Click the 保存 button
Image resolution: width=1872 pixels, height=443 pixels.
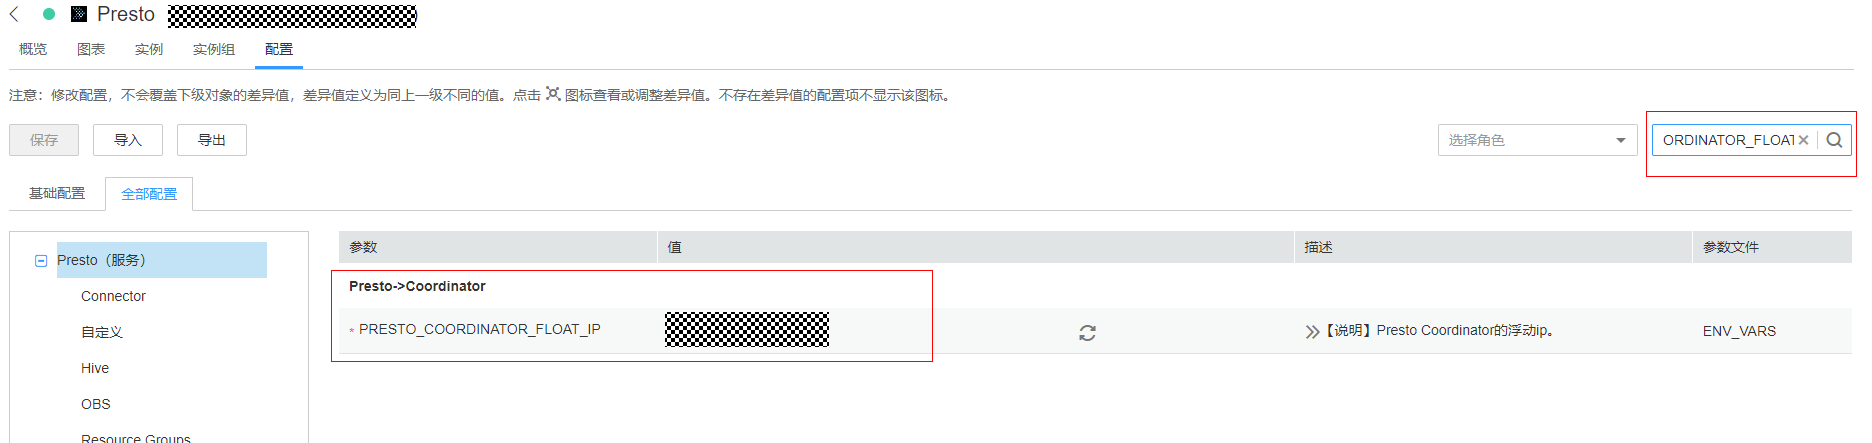(44, 140)
